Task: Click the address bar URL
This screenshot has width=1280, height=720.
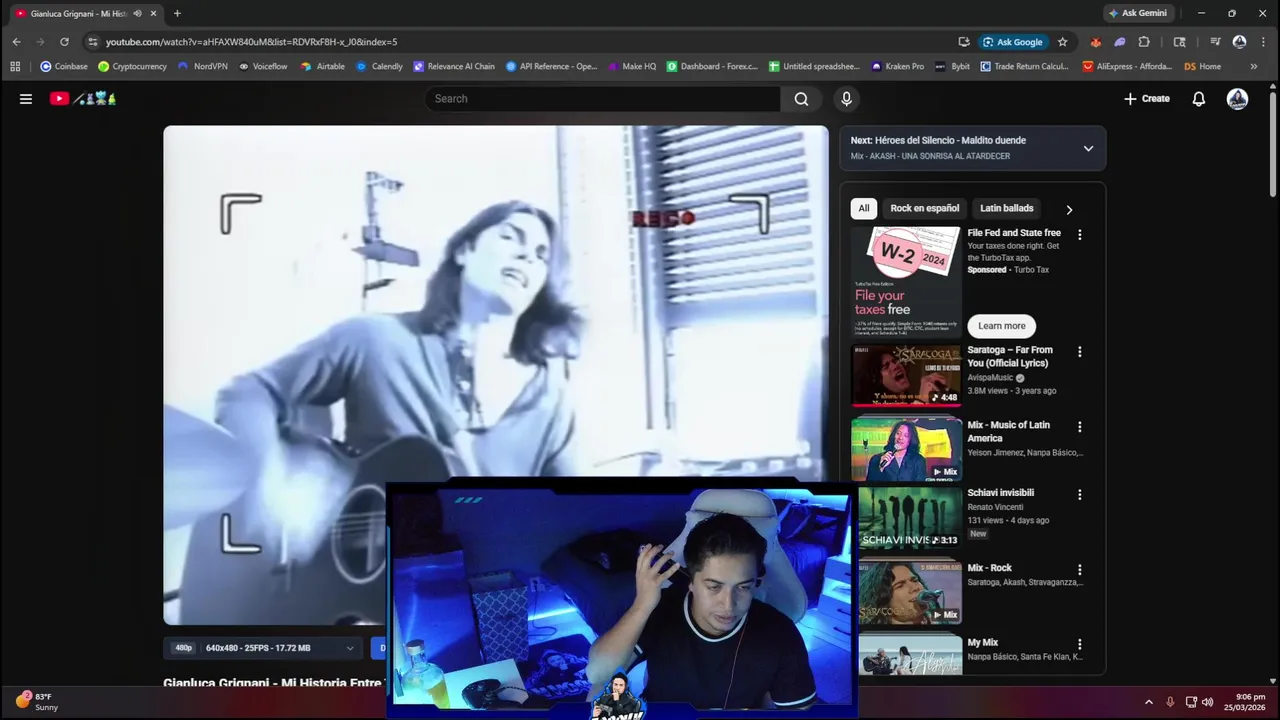Action: tap(251, 42)
